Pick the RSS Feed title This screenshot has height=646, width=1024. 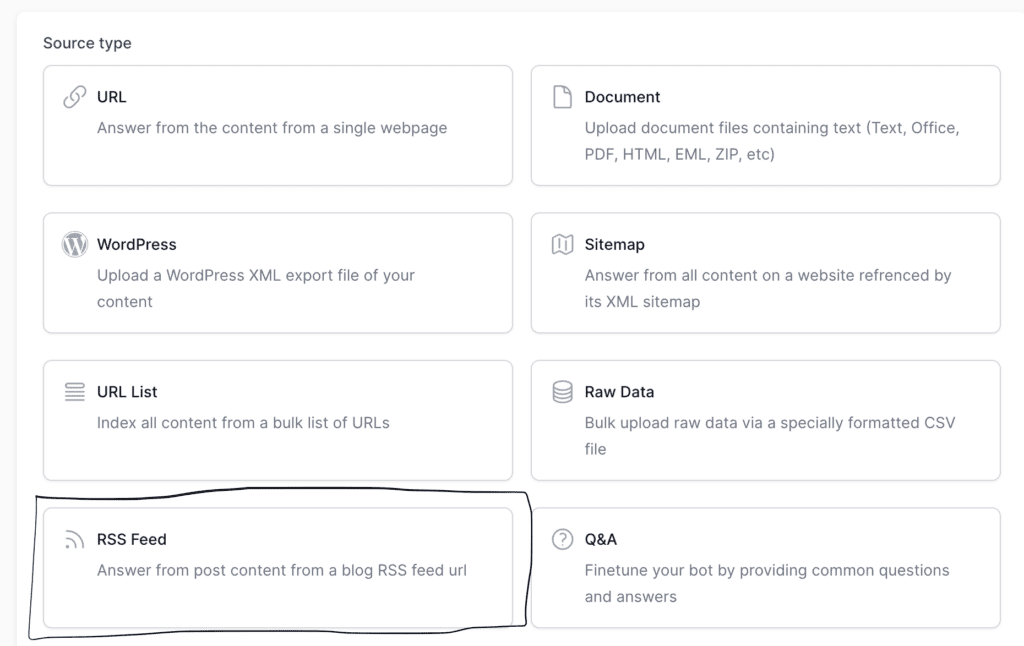(x=131, y=539)
